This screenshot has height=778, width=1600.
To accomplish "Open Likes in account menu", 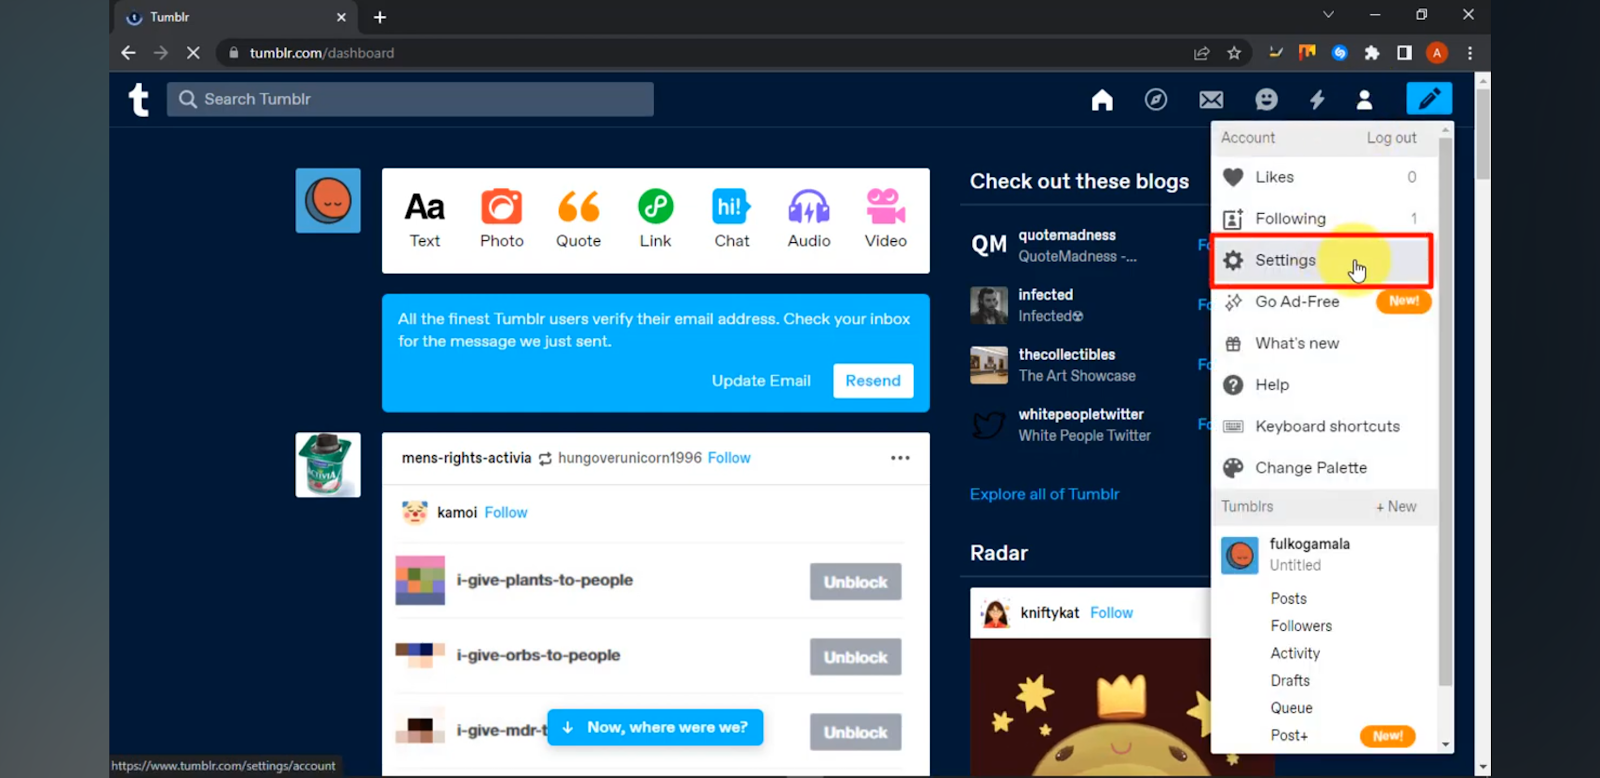I will (1324, 177).
